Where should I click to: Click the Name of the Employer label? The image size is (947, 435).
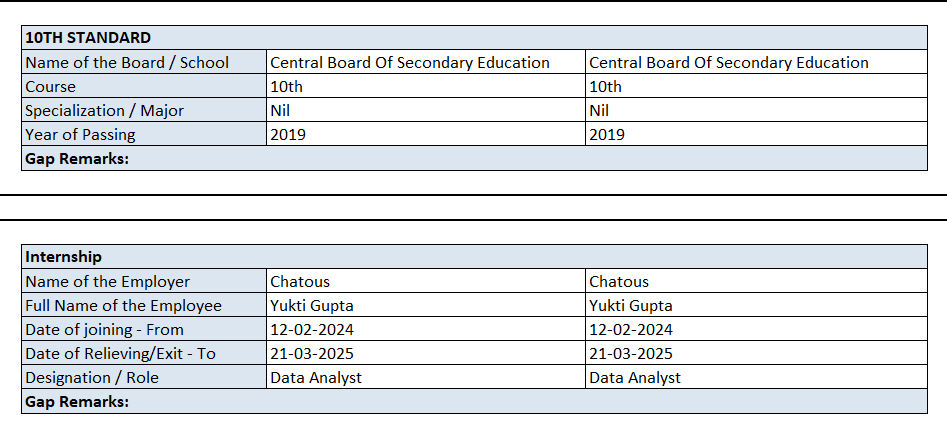(108, 281)
